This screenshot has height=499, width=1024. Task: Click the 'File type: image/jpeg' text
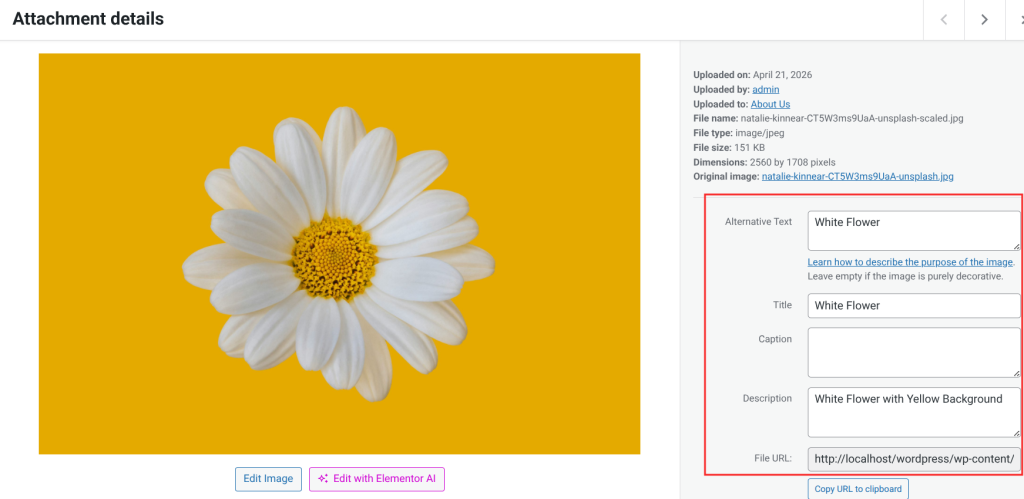pyautogui.click(x=739, y=133)
